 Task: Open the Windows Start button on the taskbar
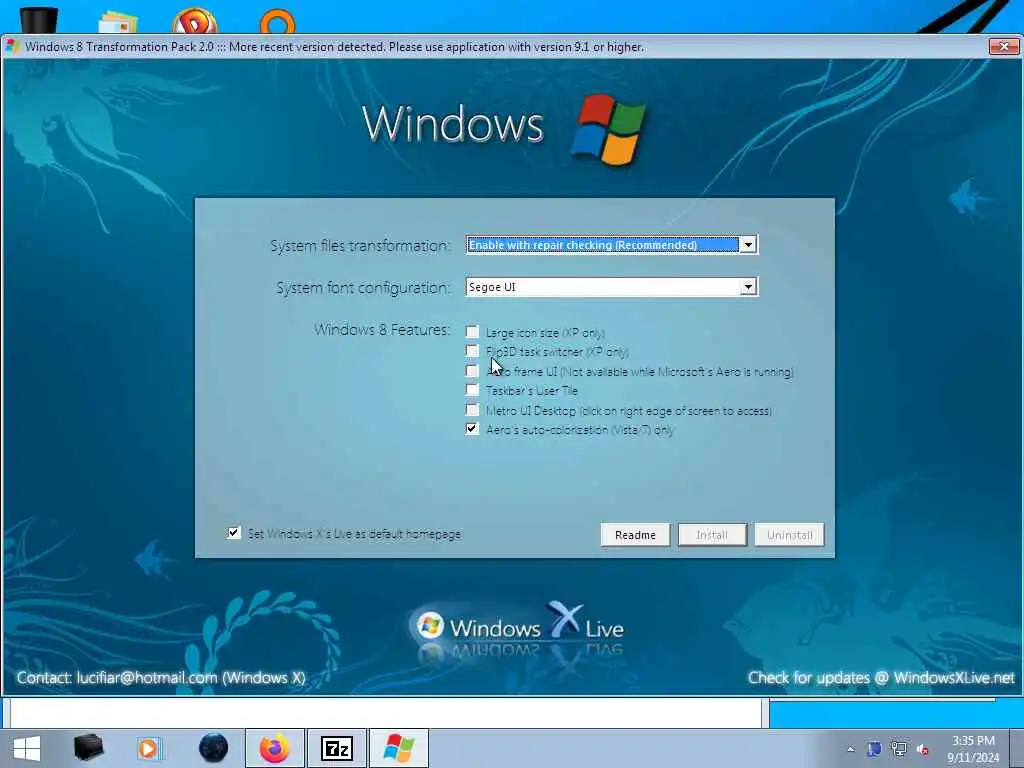coord(26,748)
